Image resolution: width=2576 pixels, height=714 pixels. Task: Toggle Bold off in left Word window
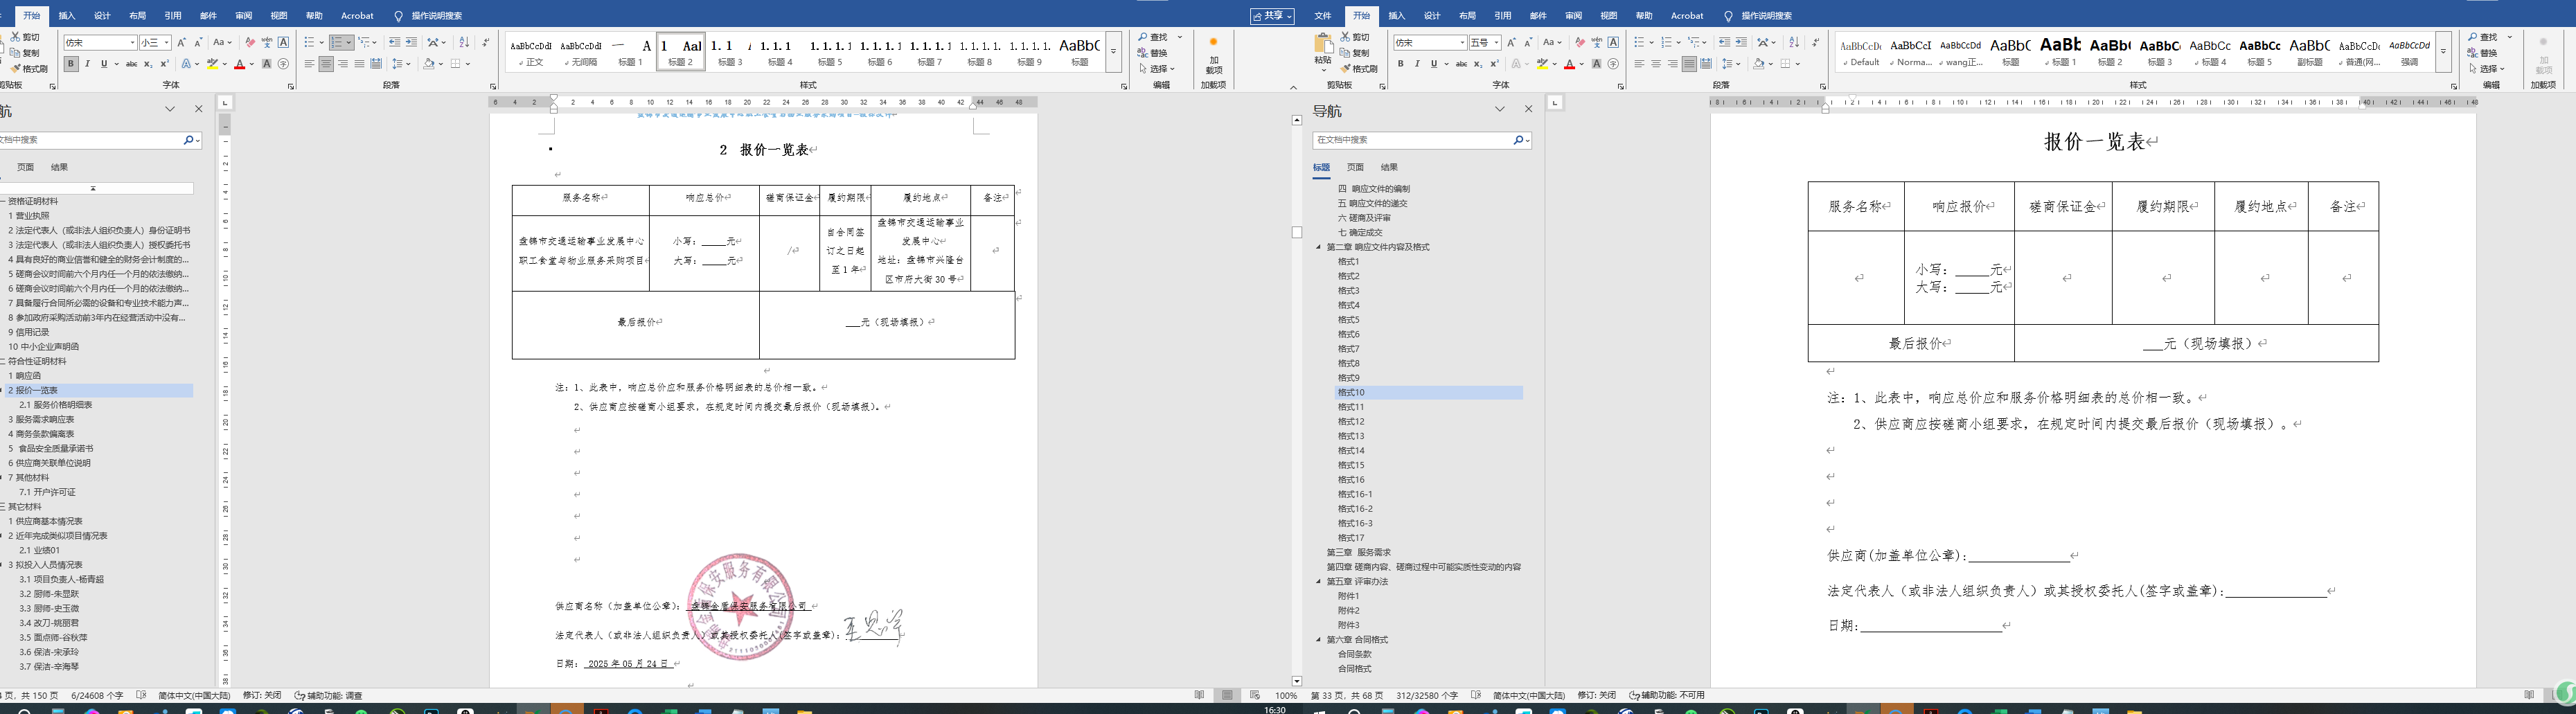[71, 64]
